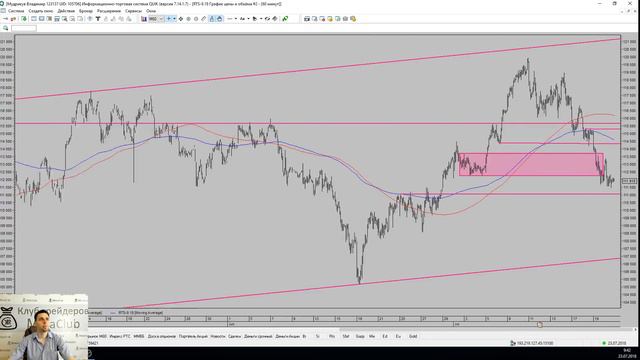
Task: Switch to the Портфель Акций tab
Action: tap(193, 336)
